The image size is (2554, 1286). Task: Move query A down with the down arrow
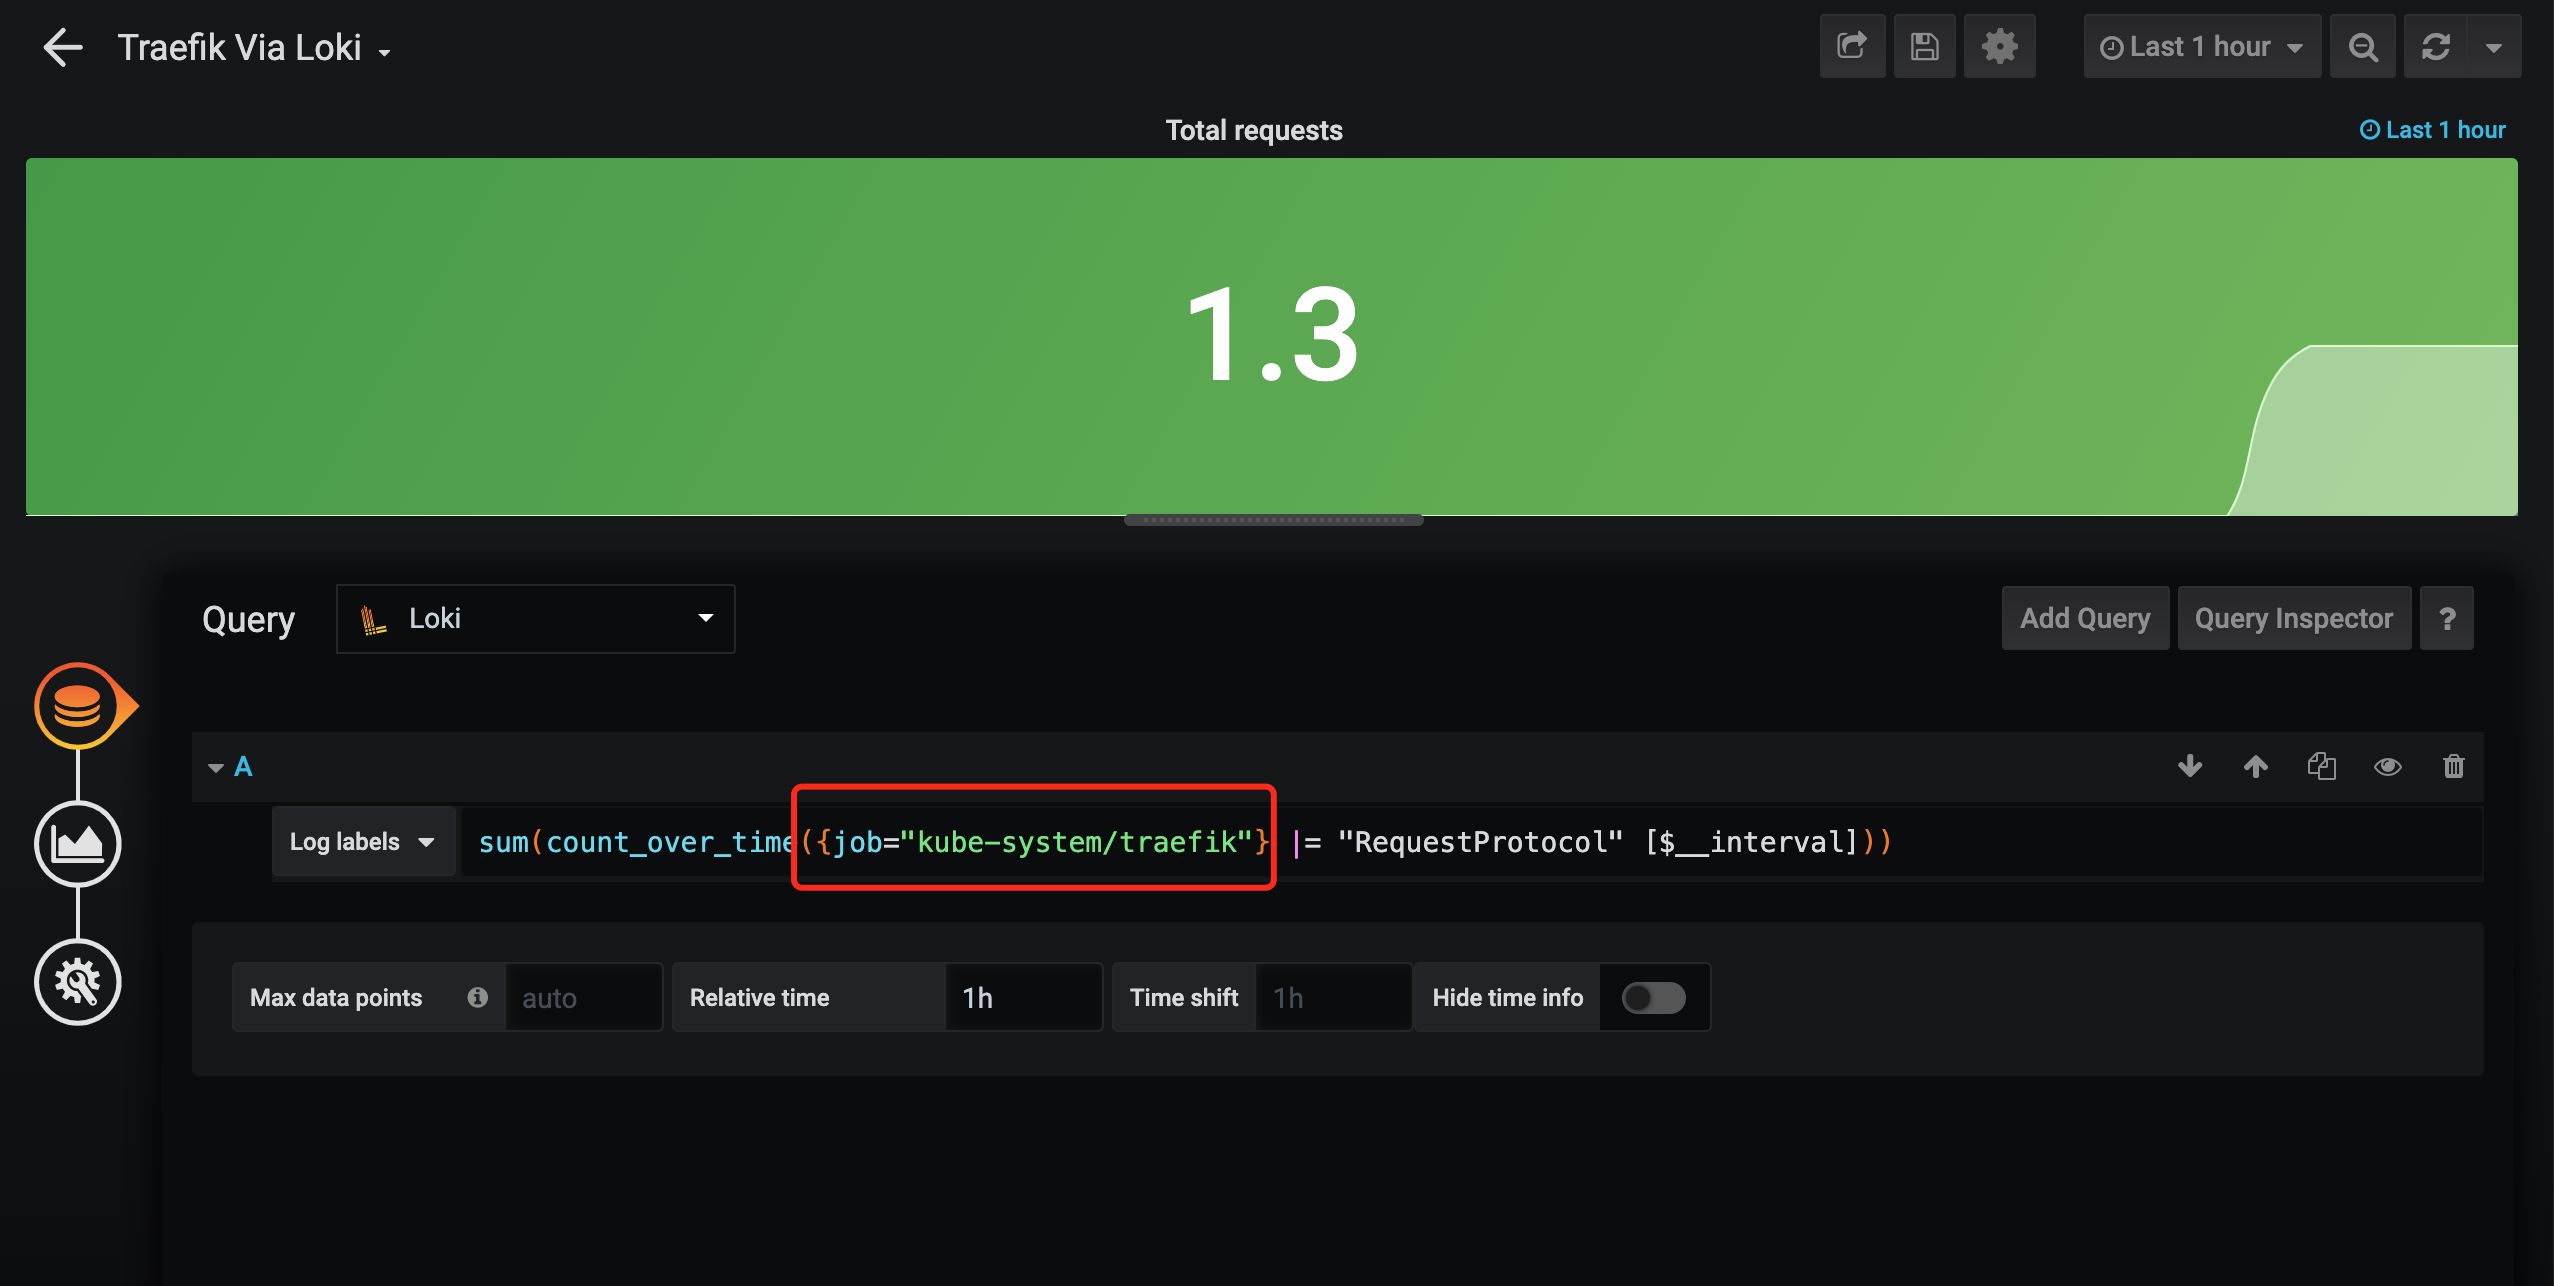coord(2190,766)
